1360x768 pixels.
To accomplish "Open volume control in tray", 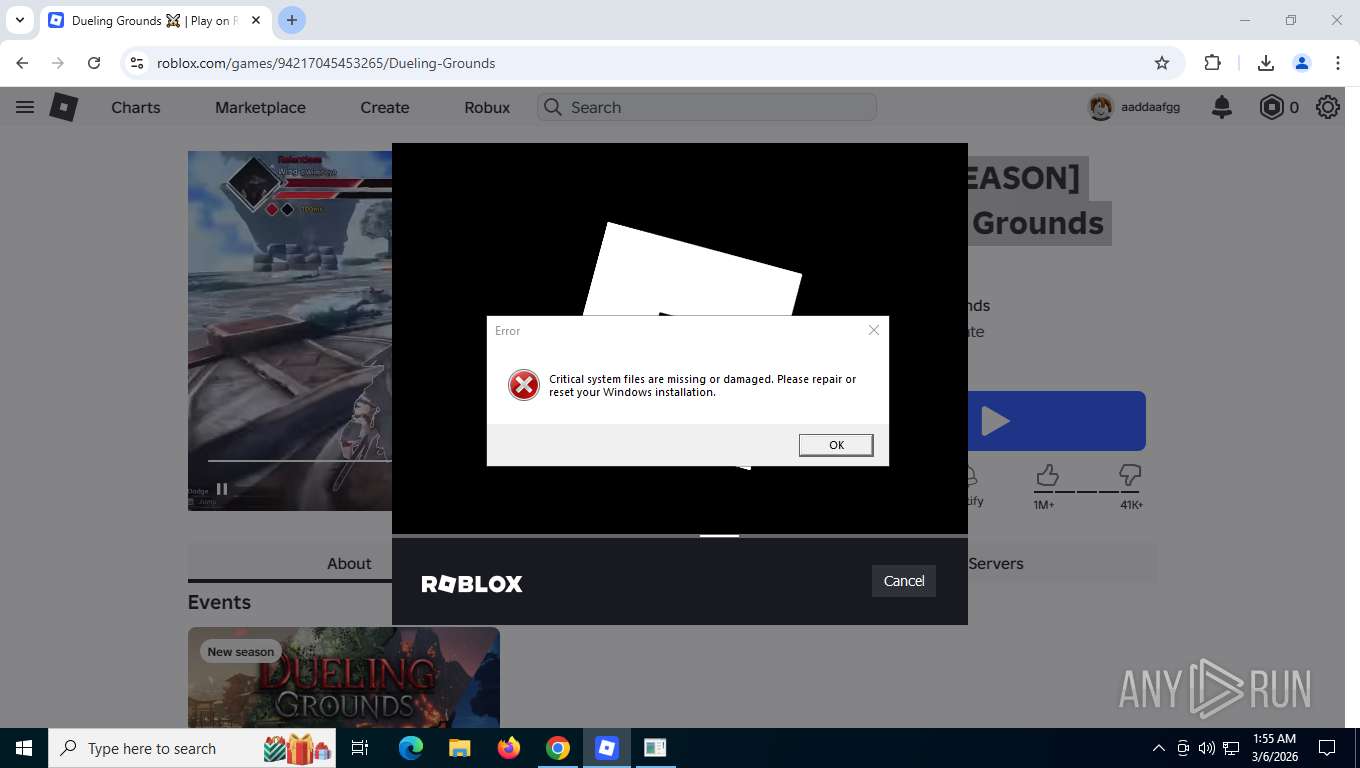I will tap(1207, 748).
